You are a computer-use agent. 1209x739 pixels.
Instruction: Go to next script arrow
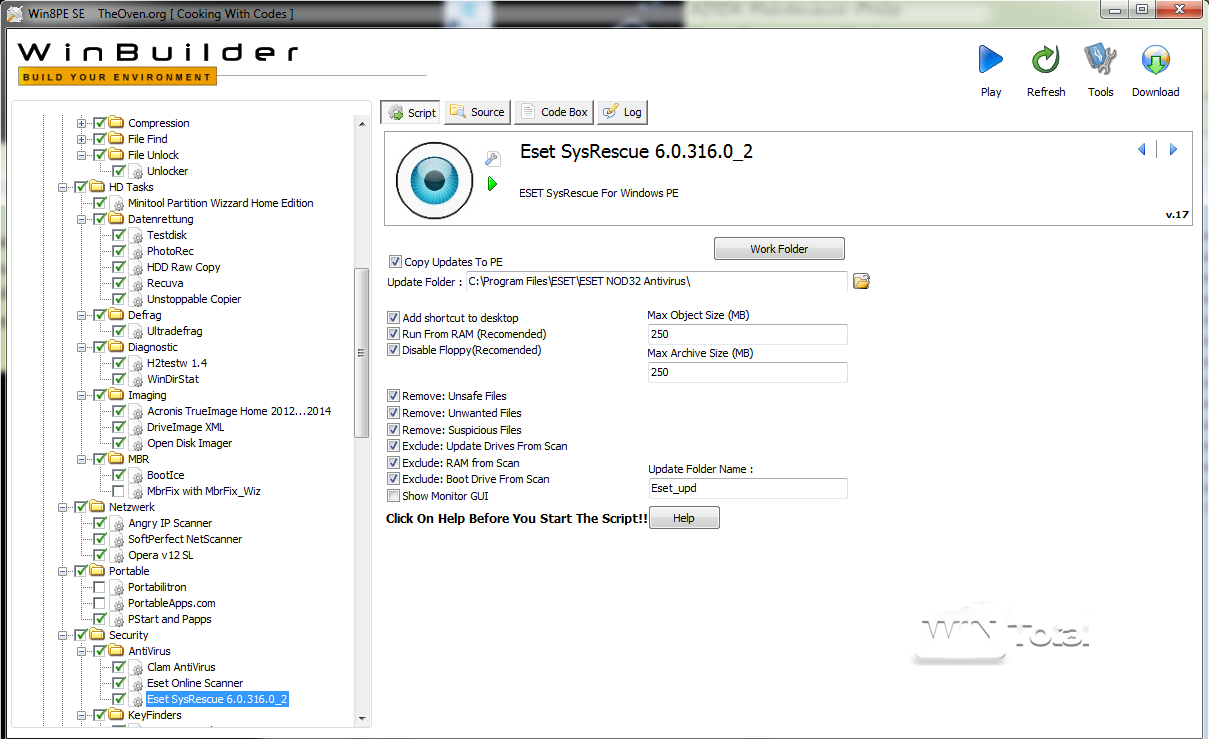(1173, 150)
